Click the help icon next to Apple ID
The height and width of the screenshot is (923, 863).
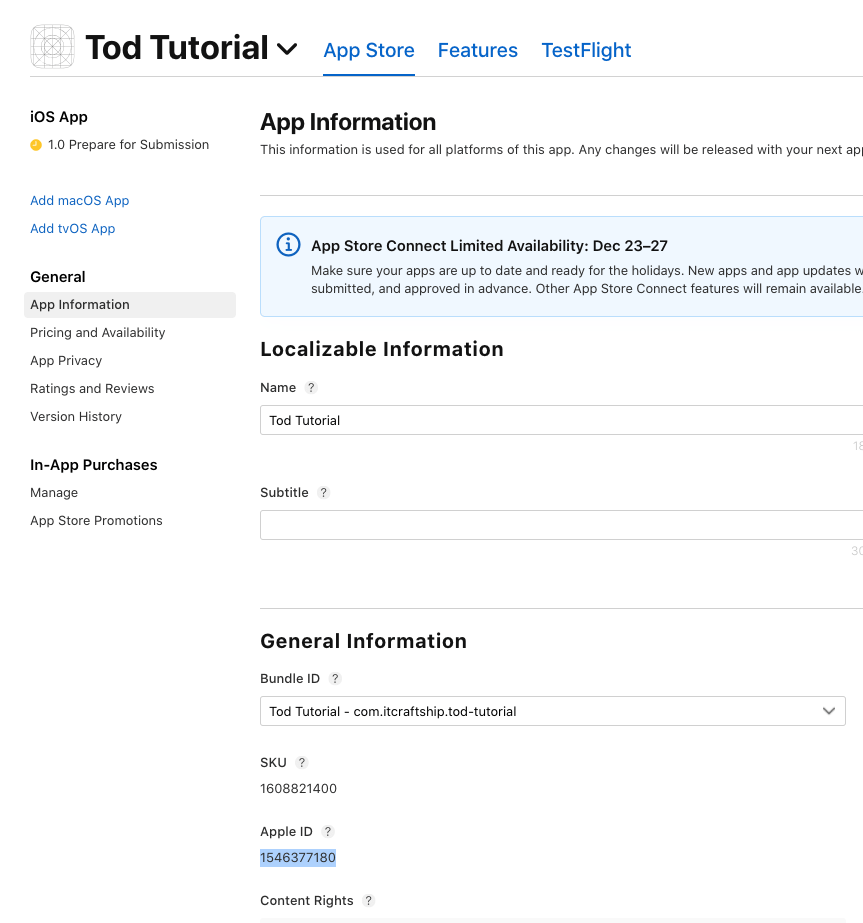(x=328, y=832)
